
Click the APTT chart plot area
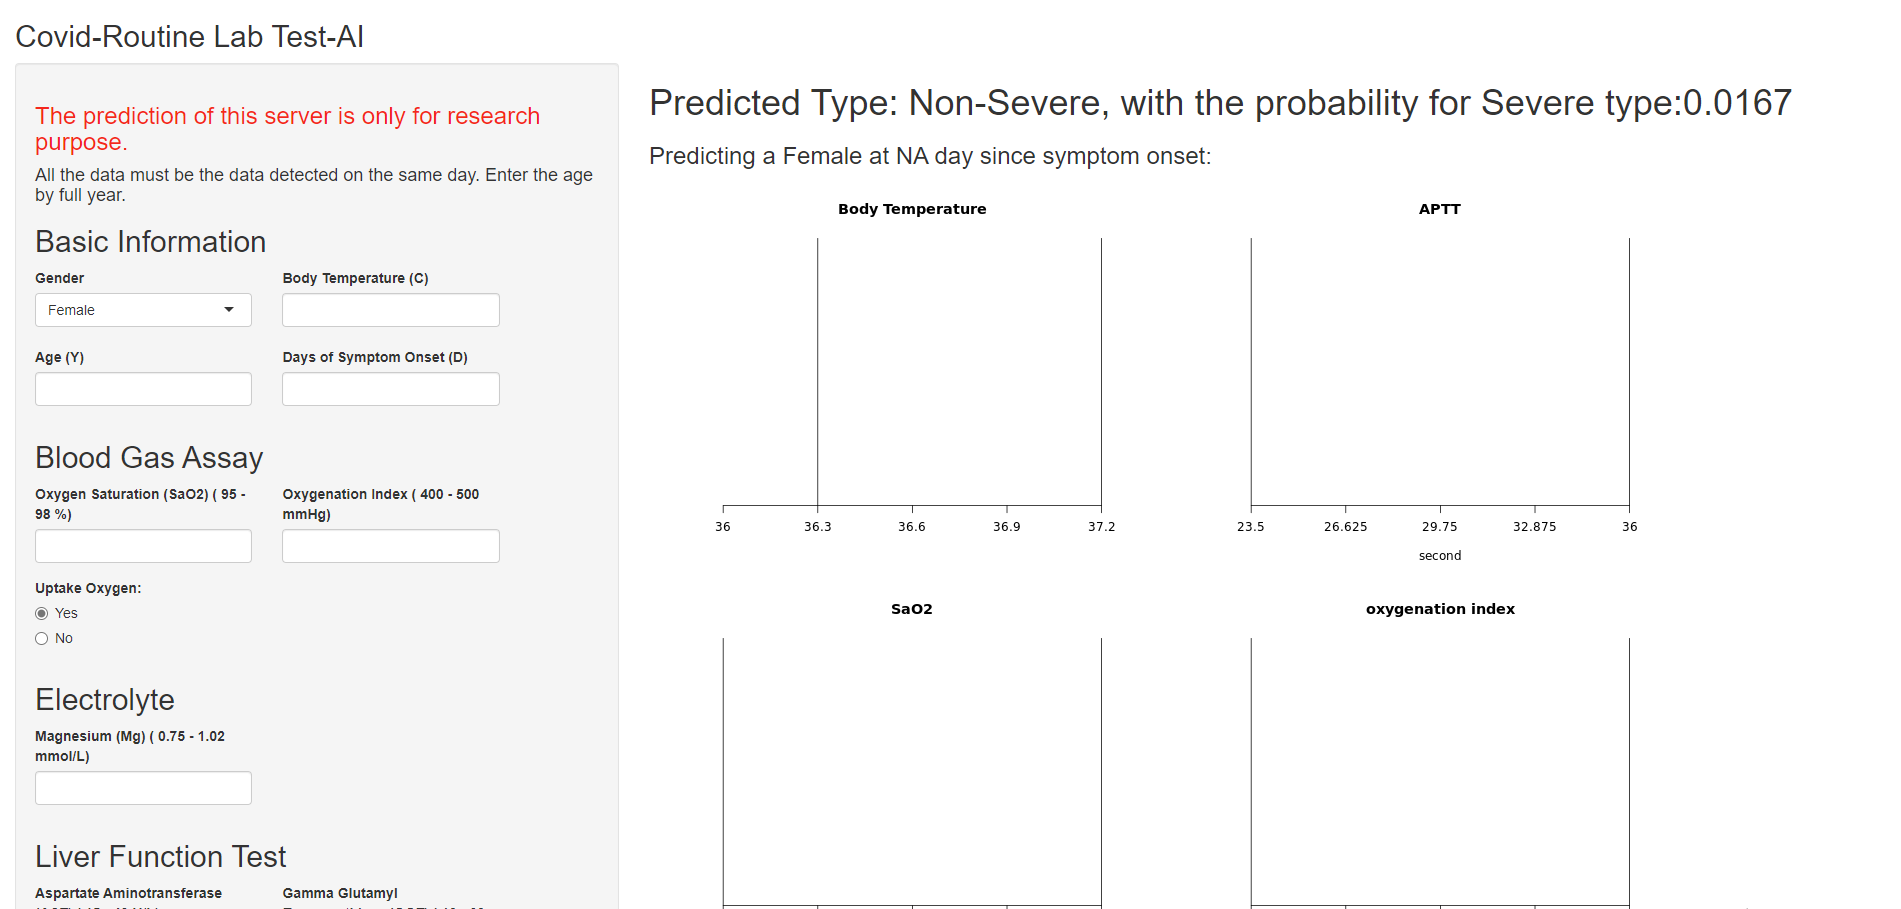1439,372
